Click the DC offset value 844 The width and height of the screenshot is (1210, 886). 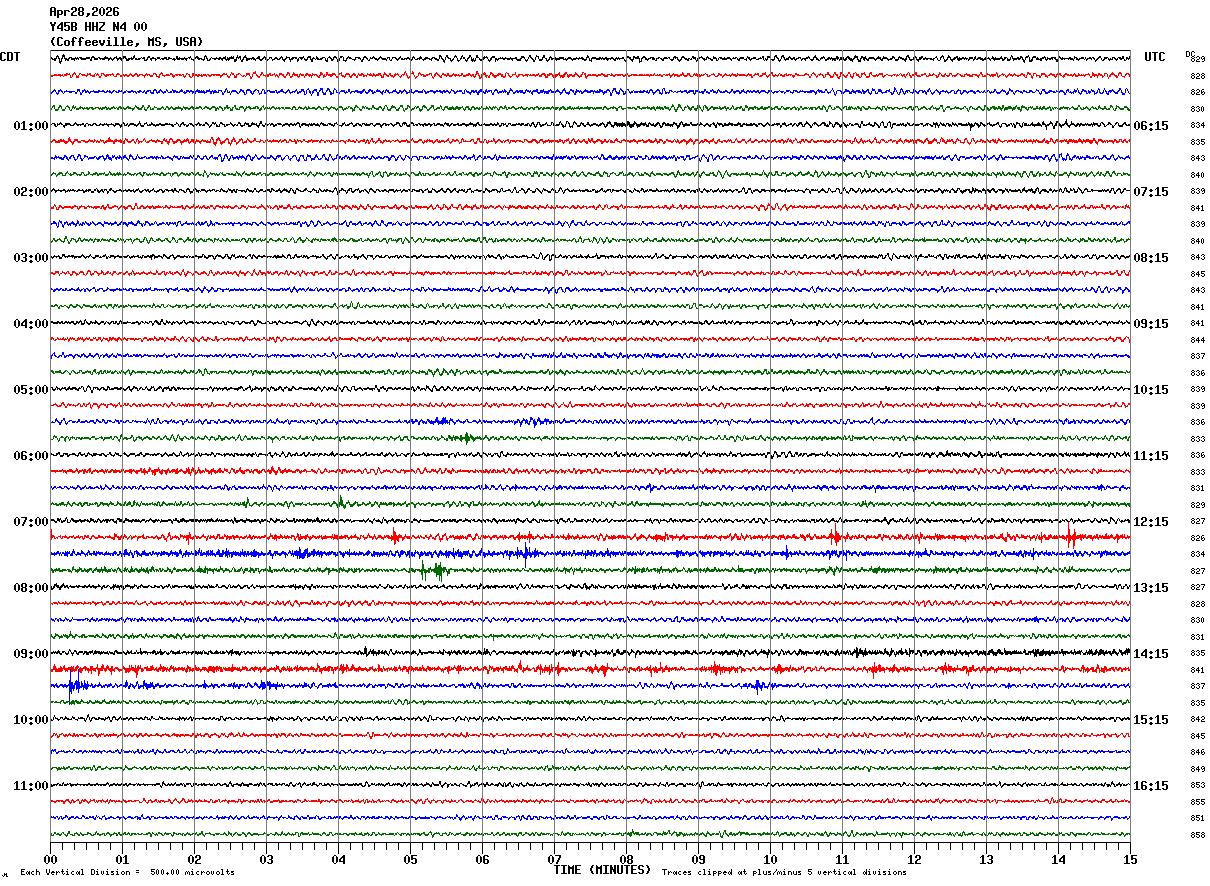pyautogui.click(x=1197, y=340)
